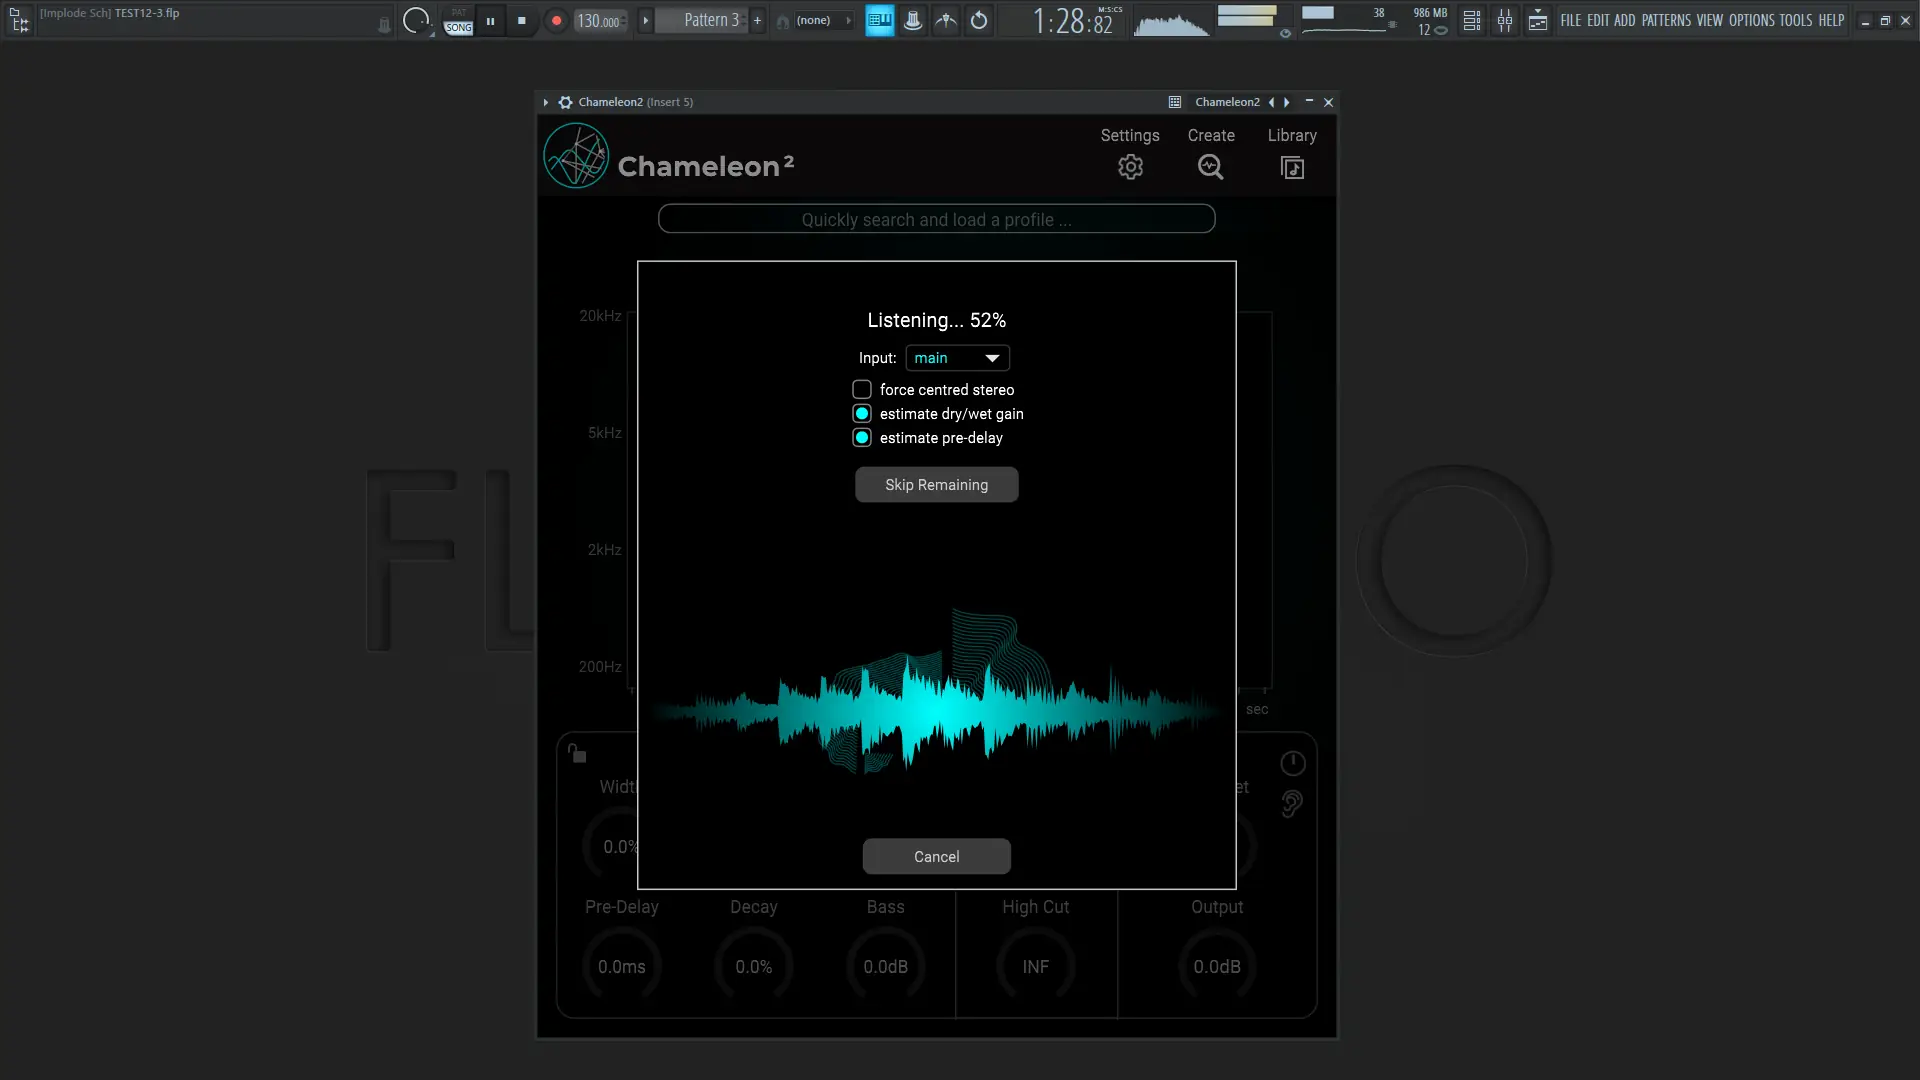Open the PATTERNS menu

1666,20
